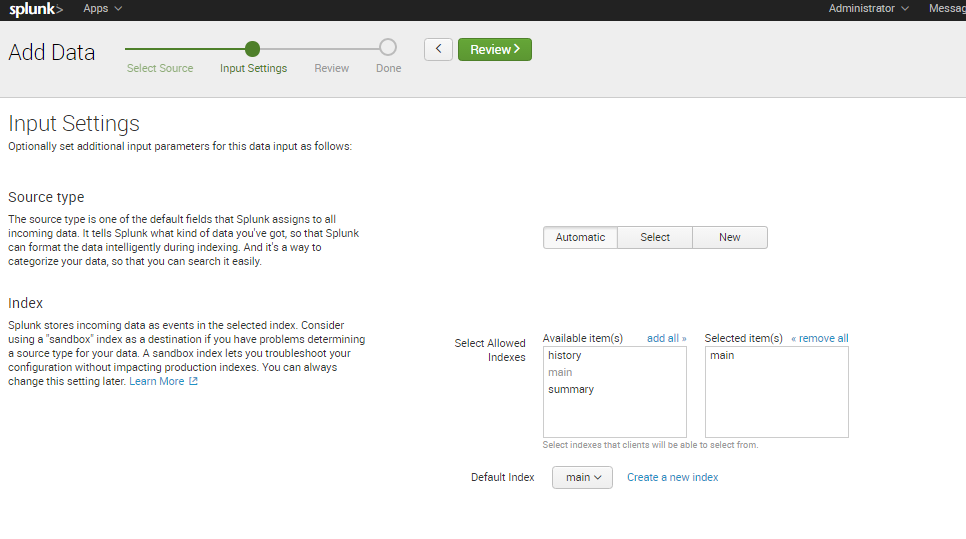Screen dimensions: 966x539
Task: Open the Messages menu
Action: (946, 8)
